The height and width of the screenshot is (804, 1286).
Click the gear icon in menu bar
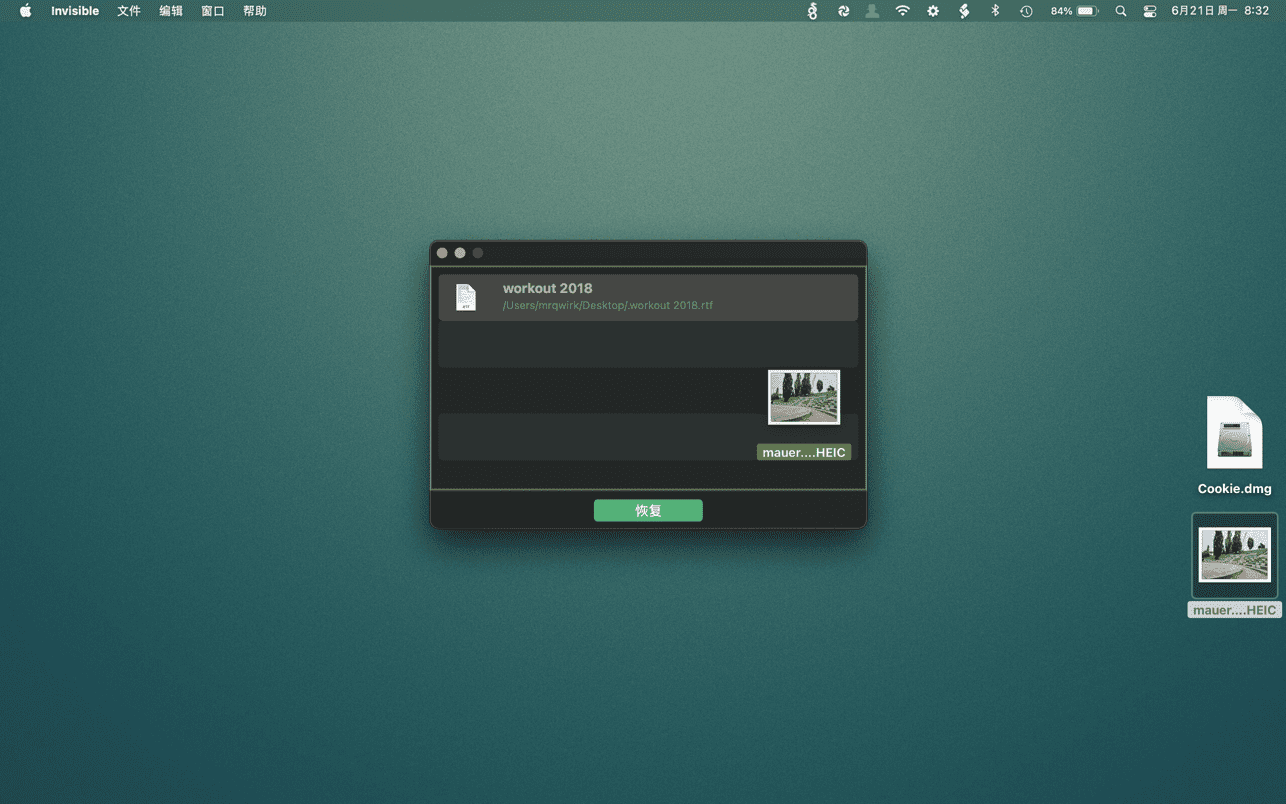point(933,11)
